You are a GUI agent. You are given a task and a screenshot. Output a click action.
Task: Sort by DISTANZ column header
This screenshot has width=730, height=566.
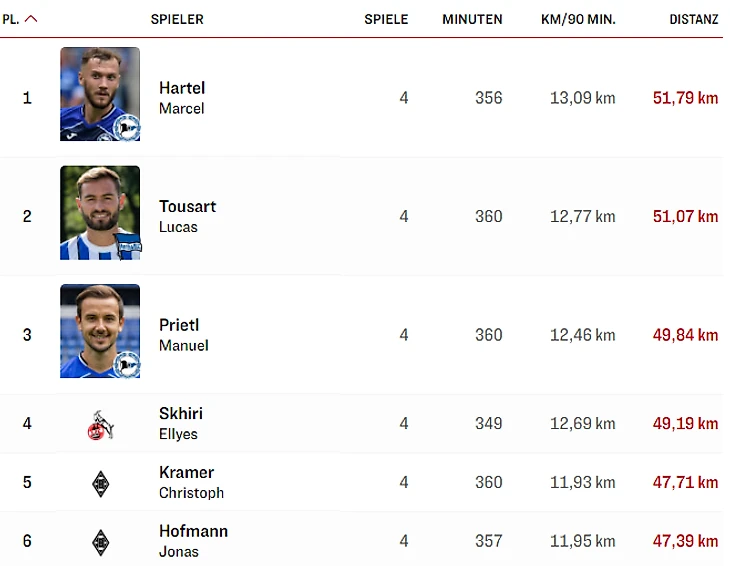point(695,19)
